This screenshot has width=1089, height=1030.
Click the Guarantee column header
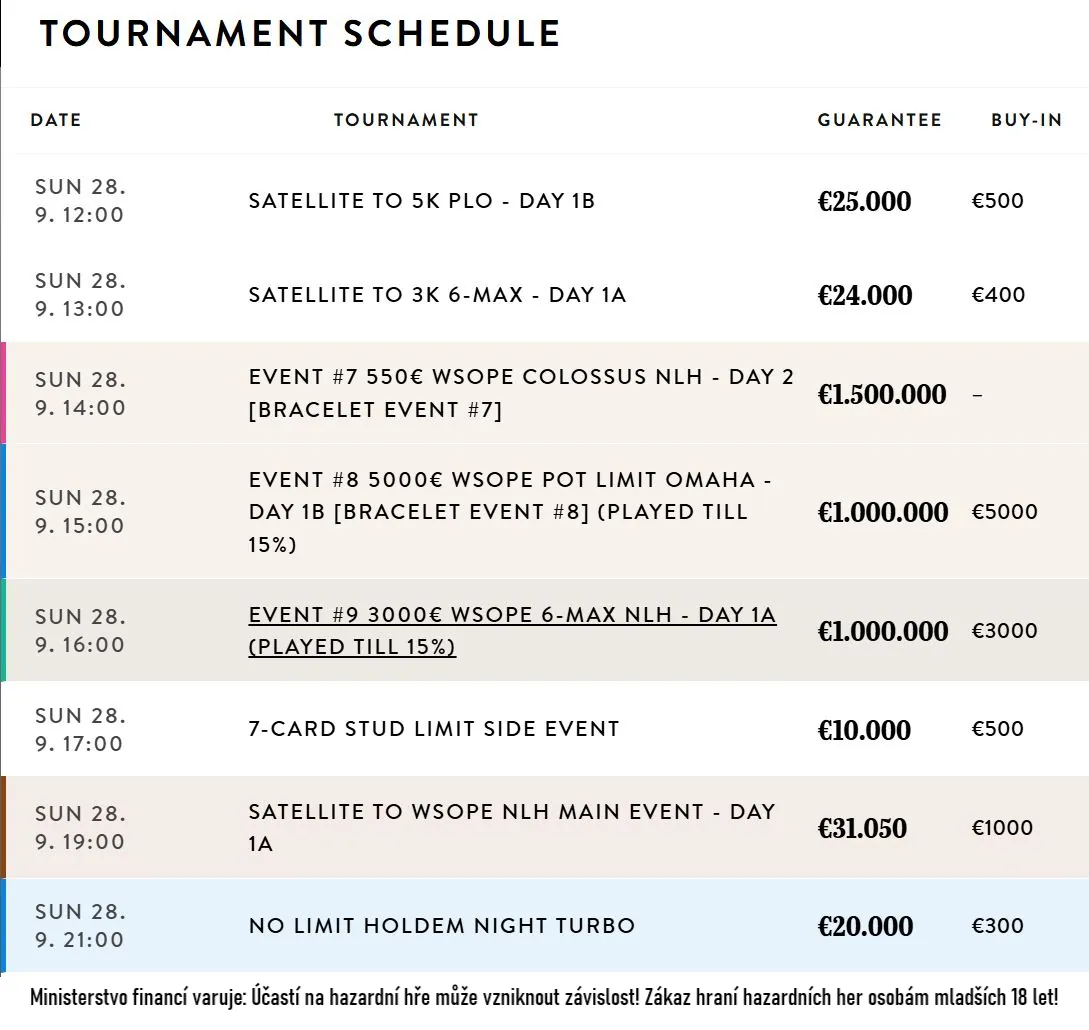[x=879, y=120]
